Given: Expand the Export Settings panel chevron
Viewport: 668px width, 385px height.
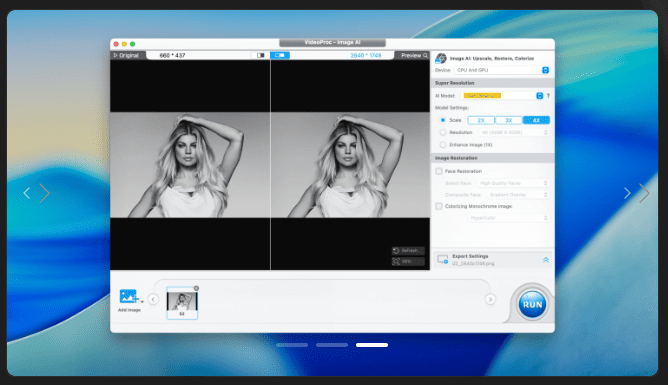Looking at the screenshot, I should tap(546, 260).
